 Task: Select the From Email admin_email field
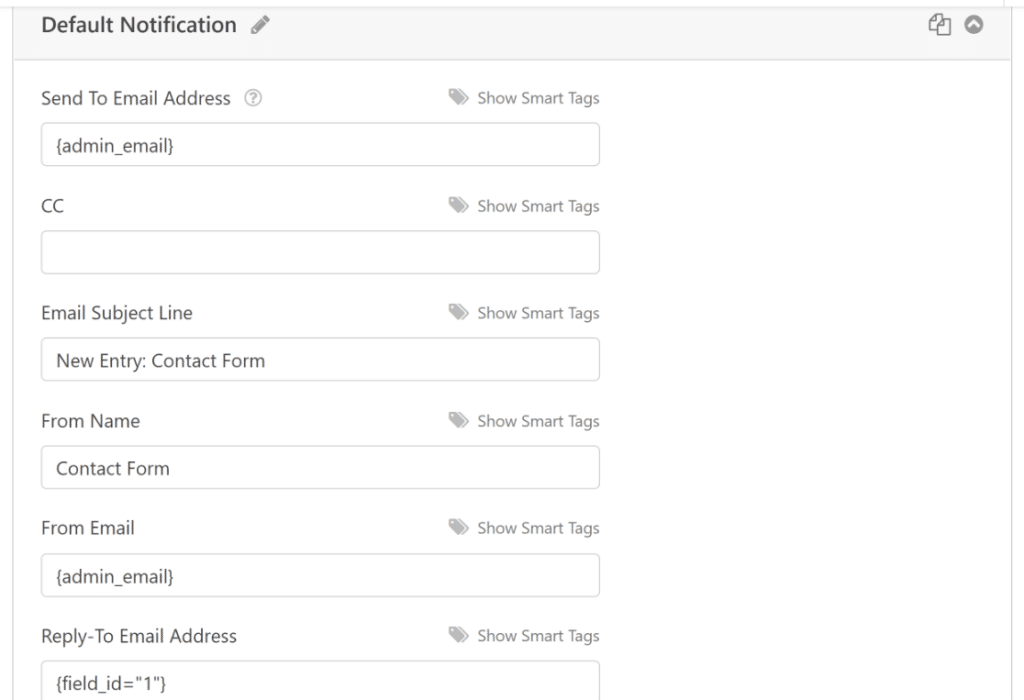point(320,575)
